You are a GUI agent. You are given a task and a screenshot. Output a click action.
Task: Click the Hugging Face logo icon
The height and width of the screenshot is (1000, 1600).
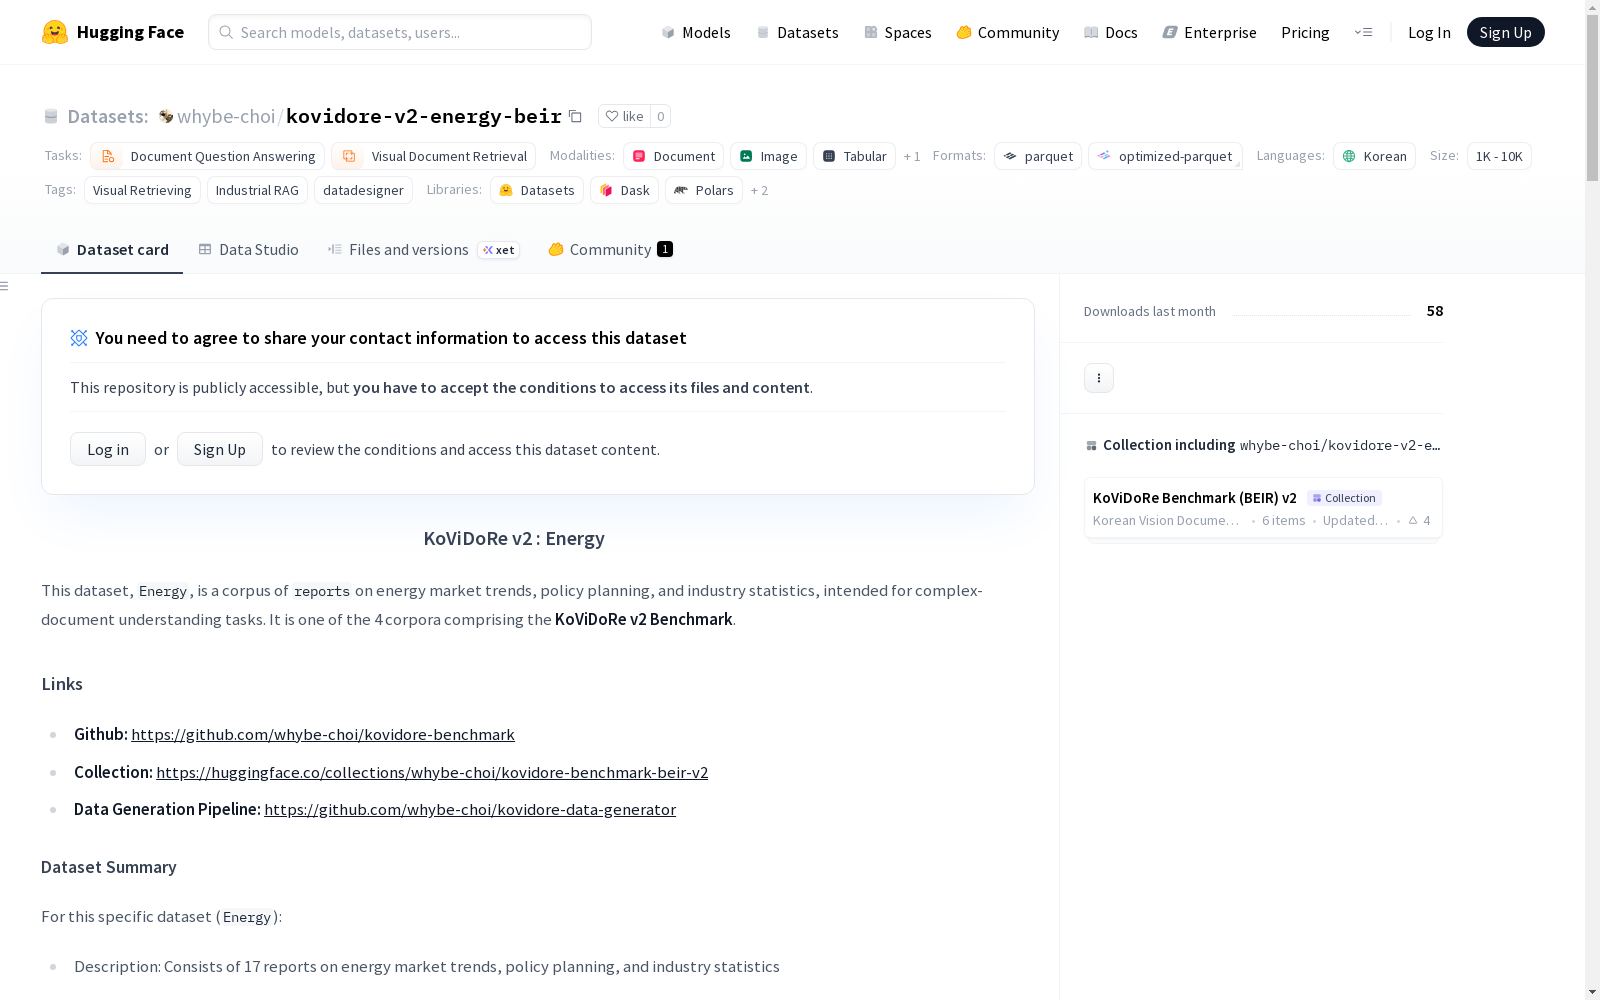click(x=55, y=32)
